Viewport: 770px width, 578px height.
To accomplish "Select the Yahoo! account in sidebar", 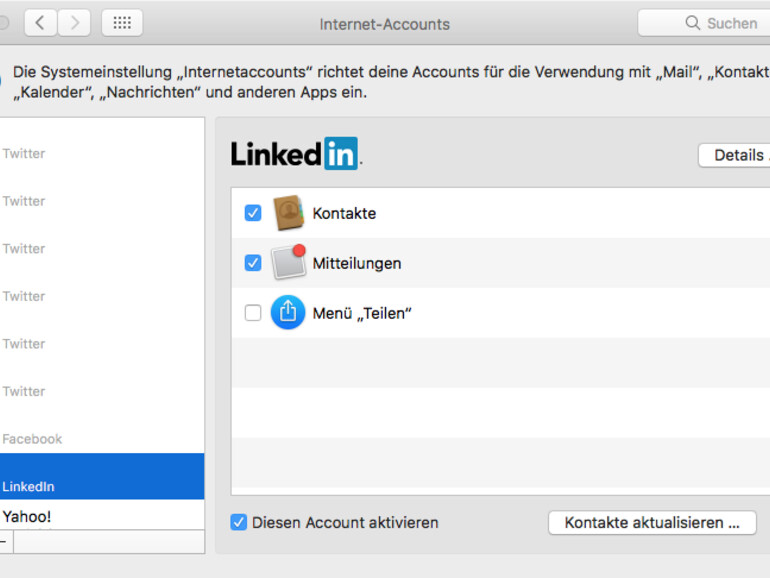I will [102, 515].
